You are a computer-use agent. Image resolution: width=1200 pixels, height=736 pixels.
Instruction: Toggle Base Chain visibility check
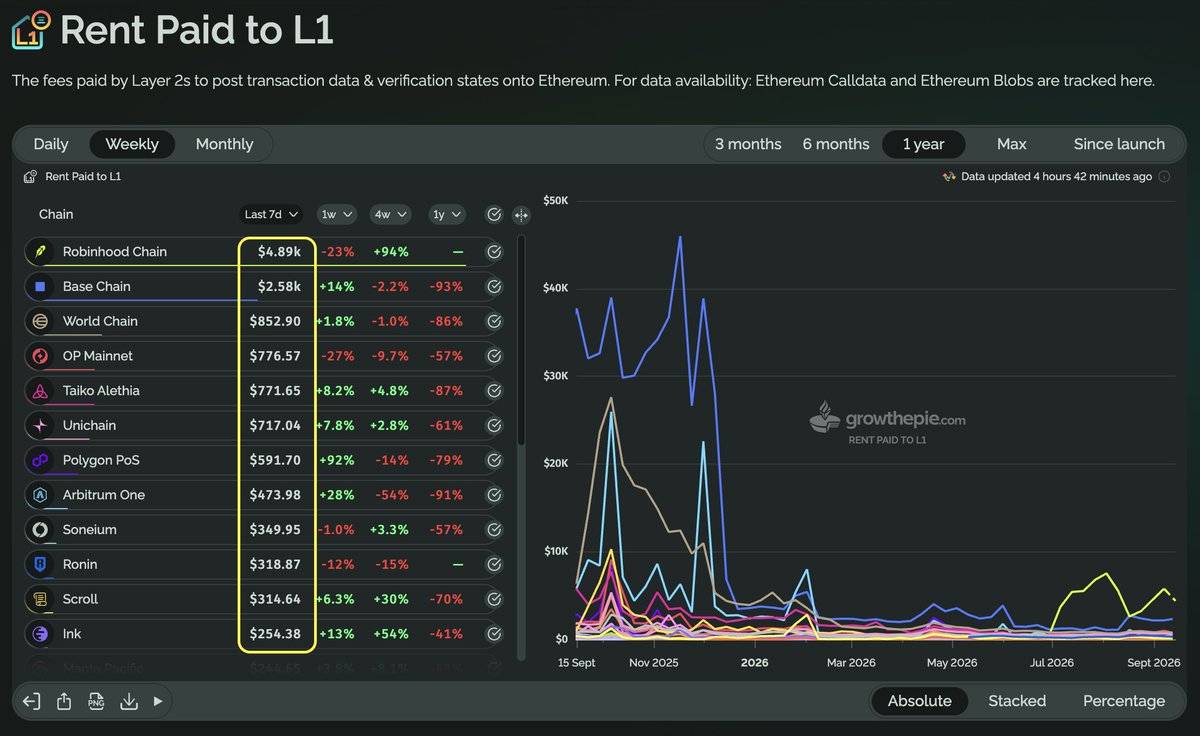click(x=494, y=287)
